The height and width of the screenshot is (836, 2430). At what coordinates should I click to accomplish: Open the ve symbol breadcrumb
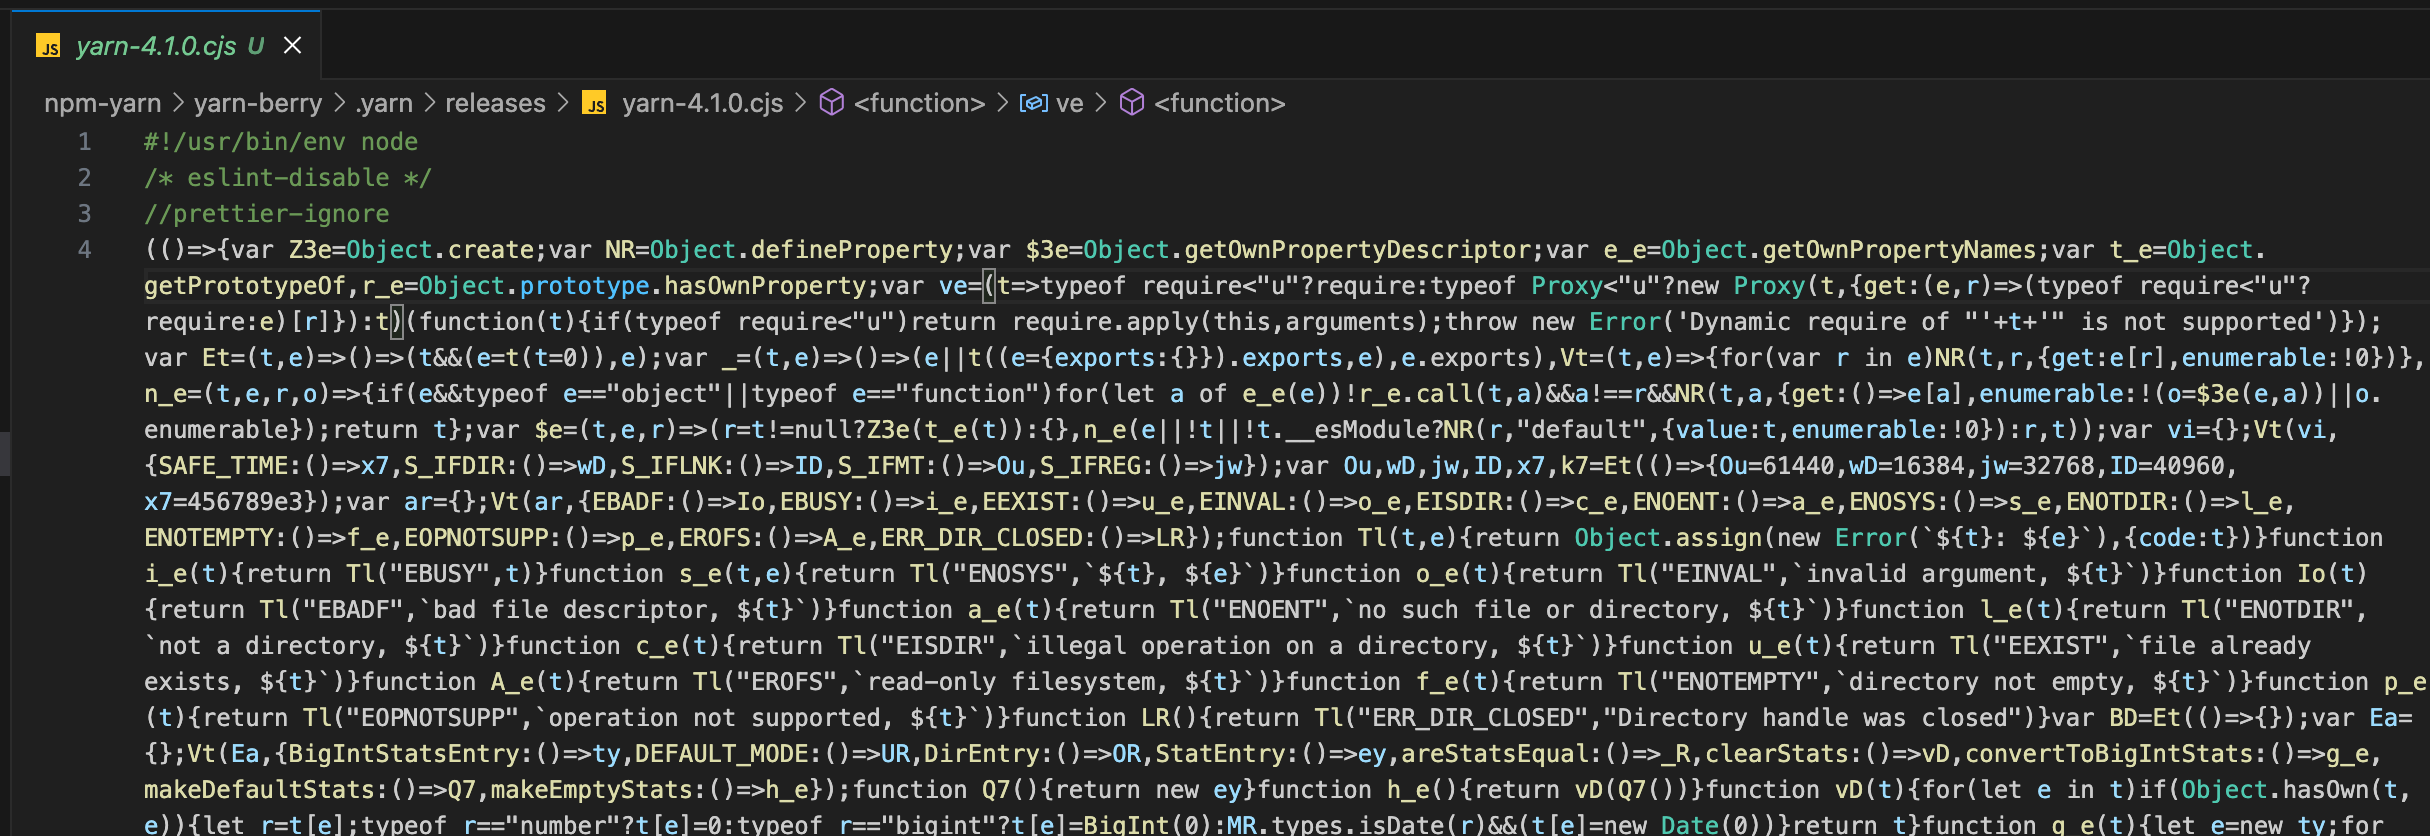tap(1069, 103)
